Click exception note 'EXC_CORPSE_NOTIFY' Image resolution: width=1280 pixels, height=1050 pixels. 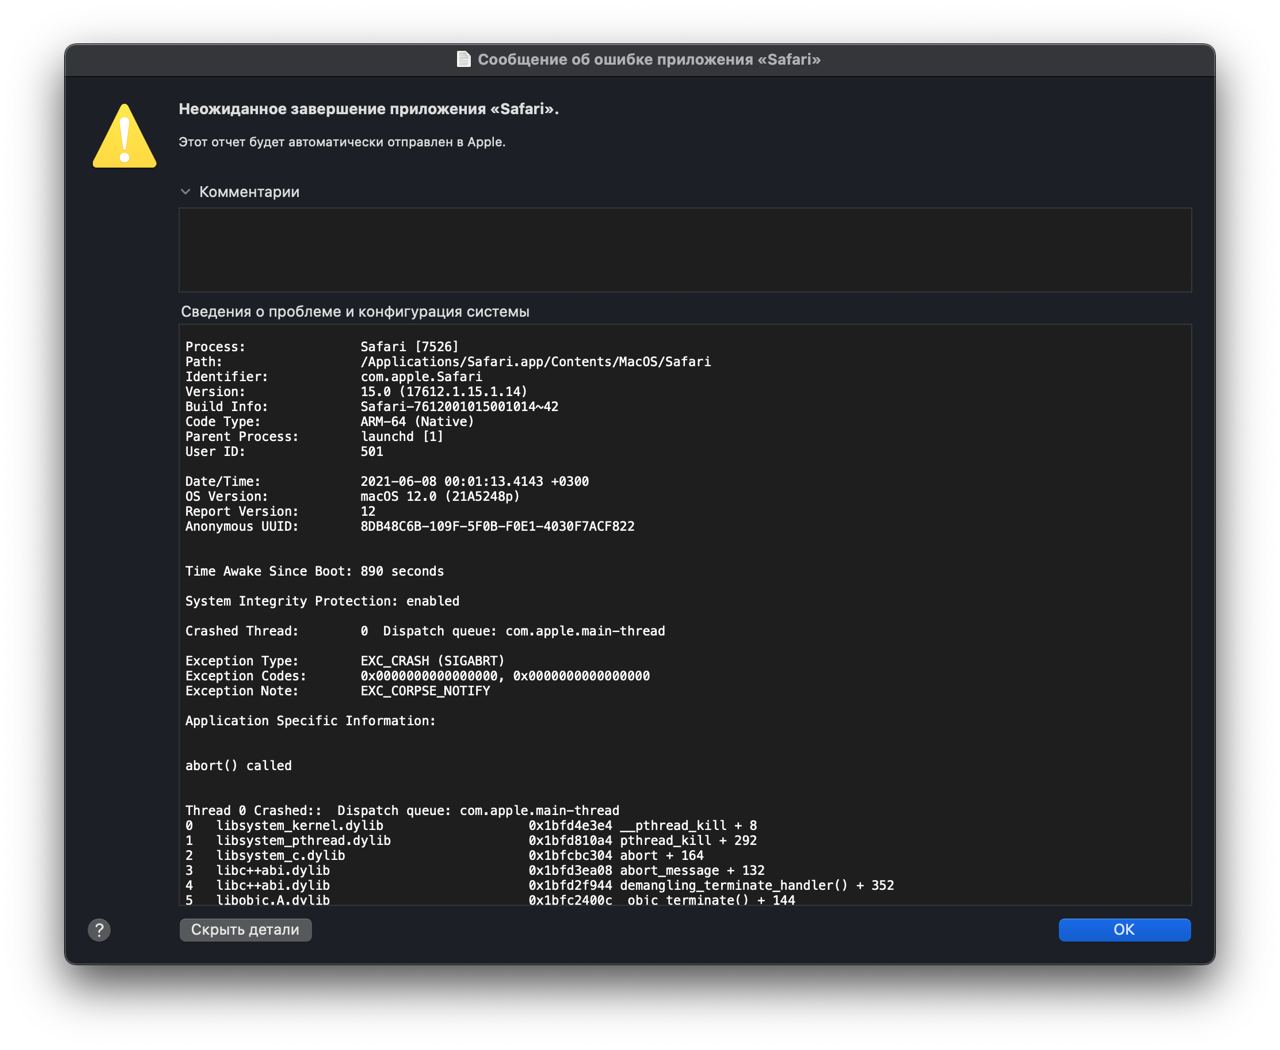tap(425, 692)
